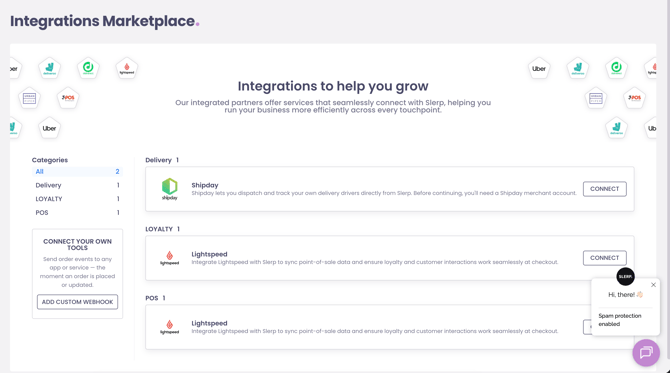Click the Categories label
Image resolution: width=670 pixels, height=373 pixels.
tap(50, 160)
